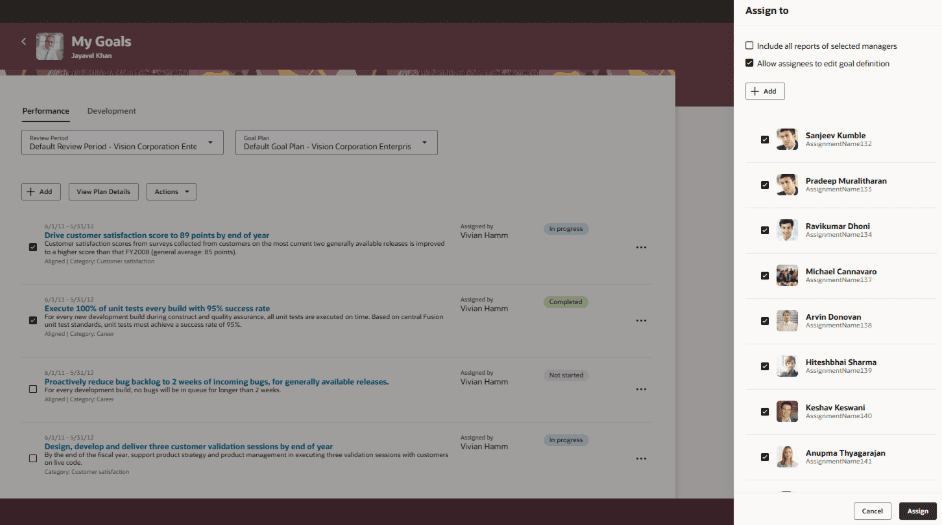This screenshot has height=525, width=942.
Task: Switch to the Development tab
Action: pyautogui.click(x=111, y=111)
